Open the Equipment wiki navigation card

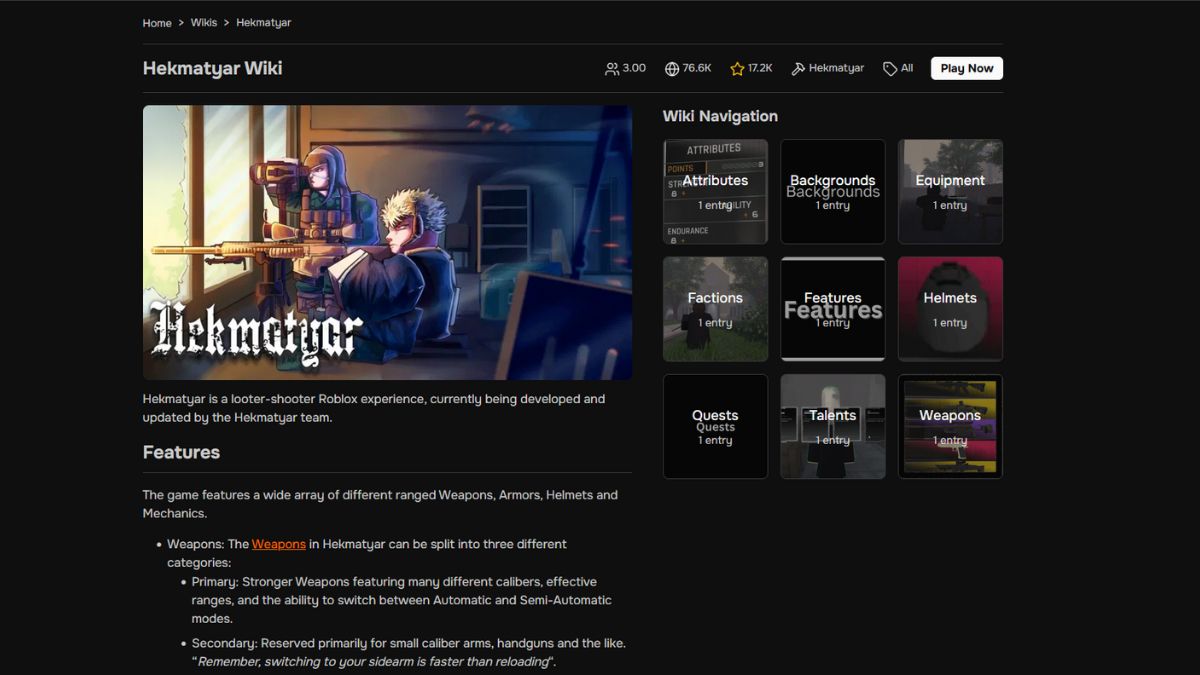pyautogui.click(x=950, y=191)
